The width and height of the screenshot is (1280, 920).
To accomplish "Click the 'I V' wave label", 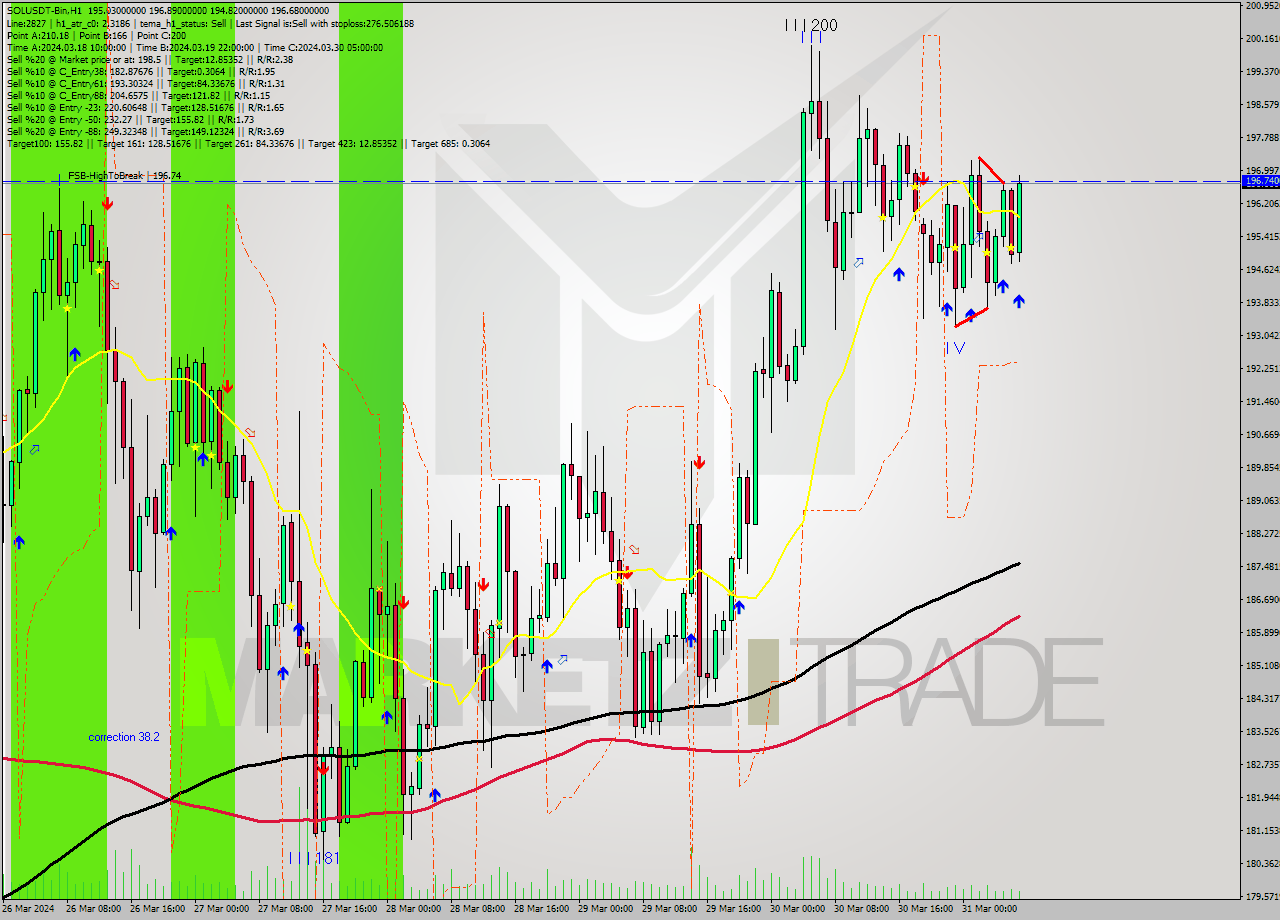I will click(955, 348).
